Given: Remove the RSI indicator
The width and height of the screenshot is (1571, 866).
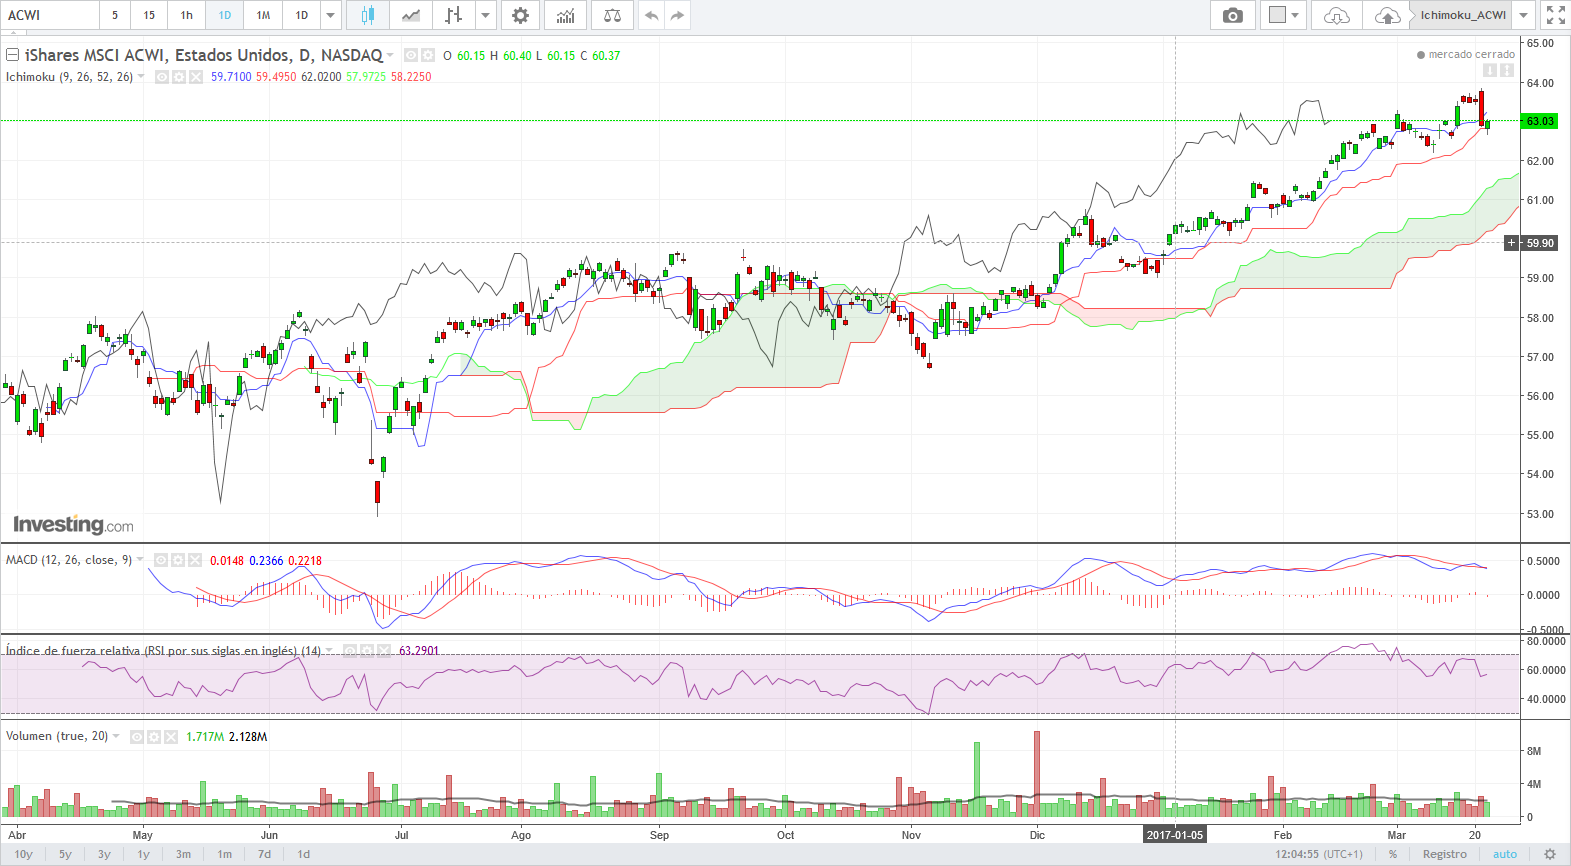Looking at the screenshot, I should tap(384, 650).
